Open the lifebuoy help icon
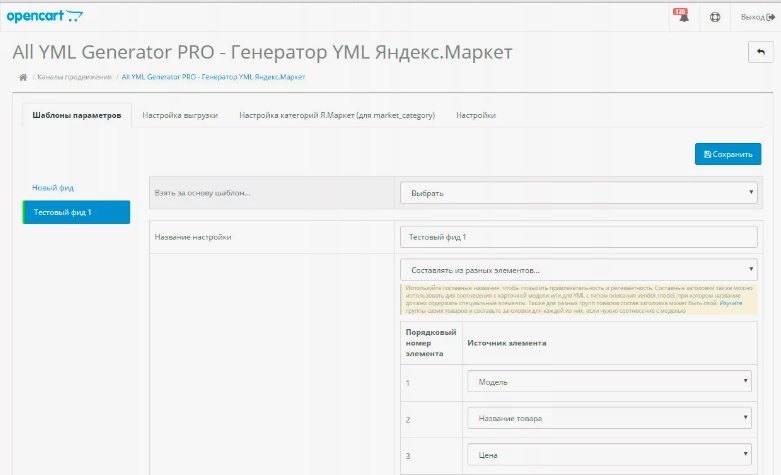Image resolution: width=781 pixels, height=475 pixels. coord(715,17)
